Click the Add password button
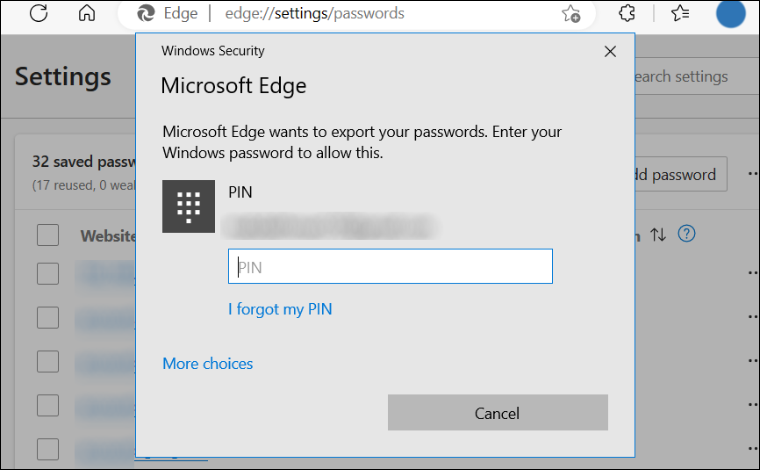The width and height of the screenshot is (760, 470). (x=680, y=174)
